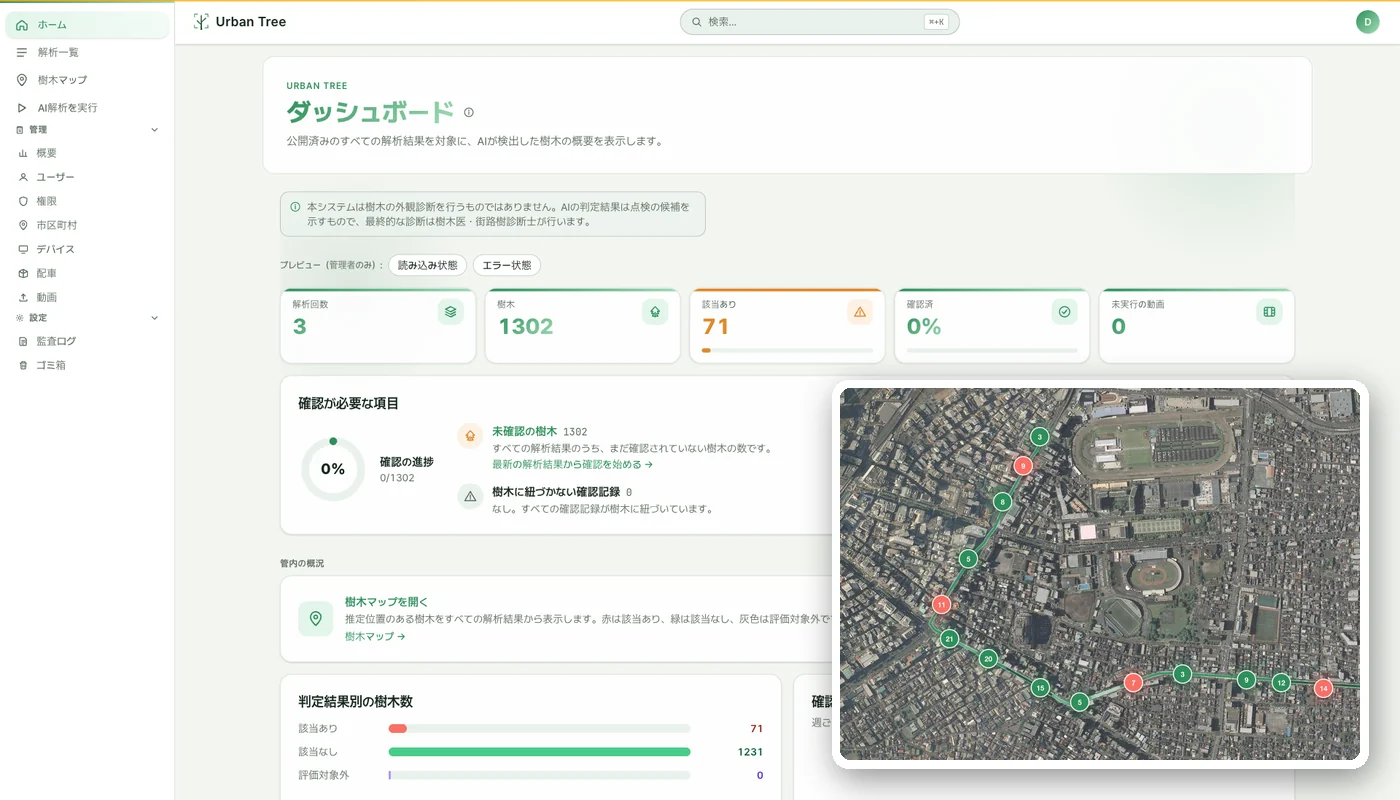Click the 0/1302 progress count

[x=397, y=478]
